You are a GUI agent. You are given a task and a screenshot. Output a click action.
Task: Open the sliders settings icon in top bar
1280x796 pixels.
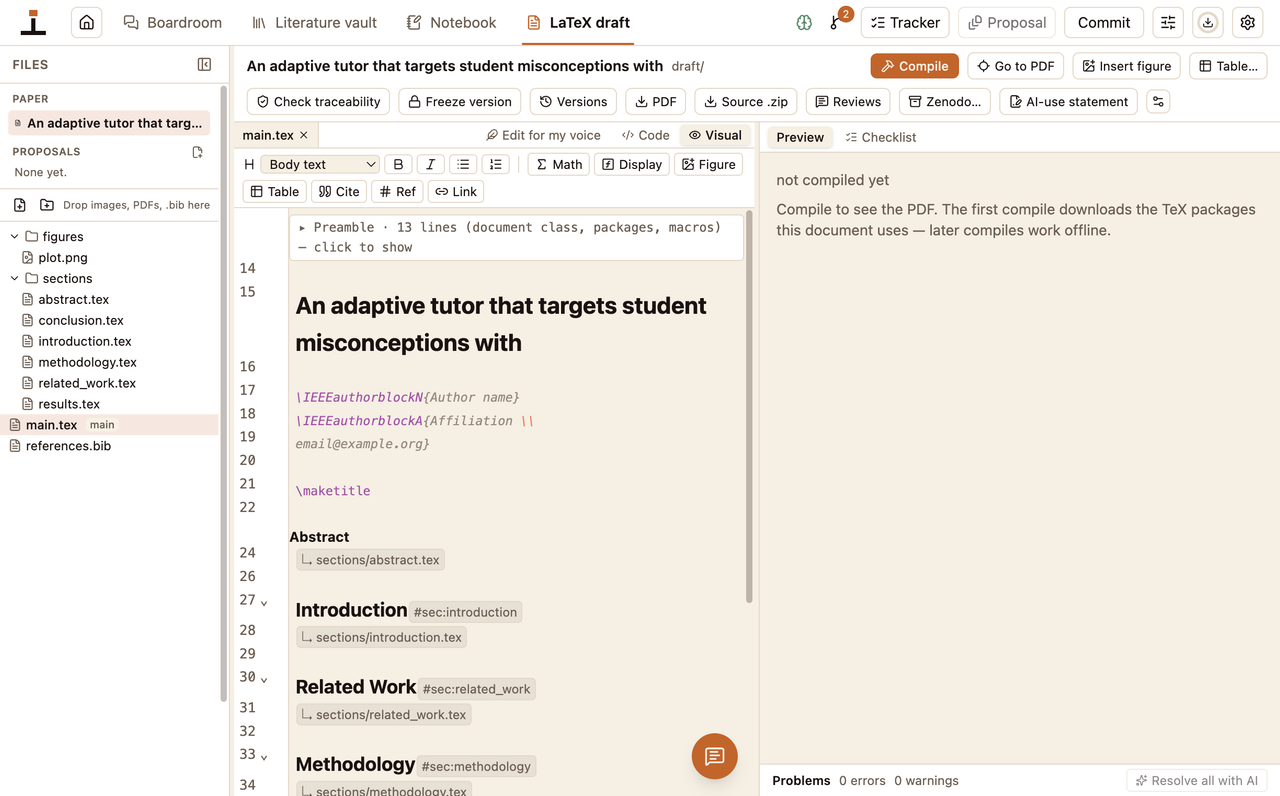1168,22
